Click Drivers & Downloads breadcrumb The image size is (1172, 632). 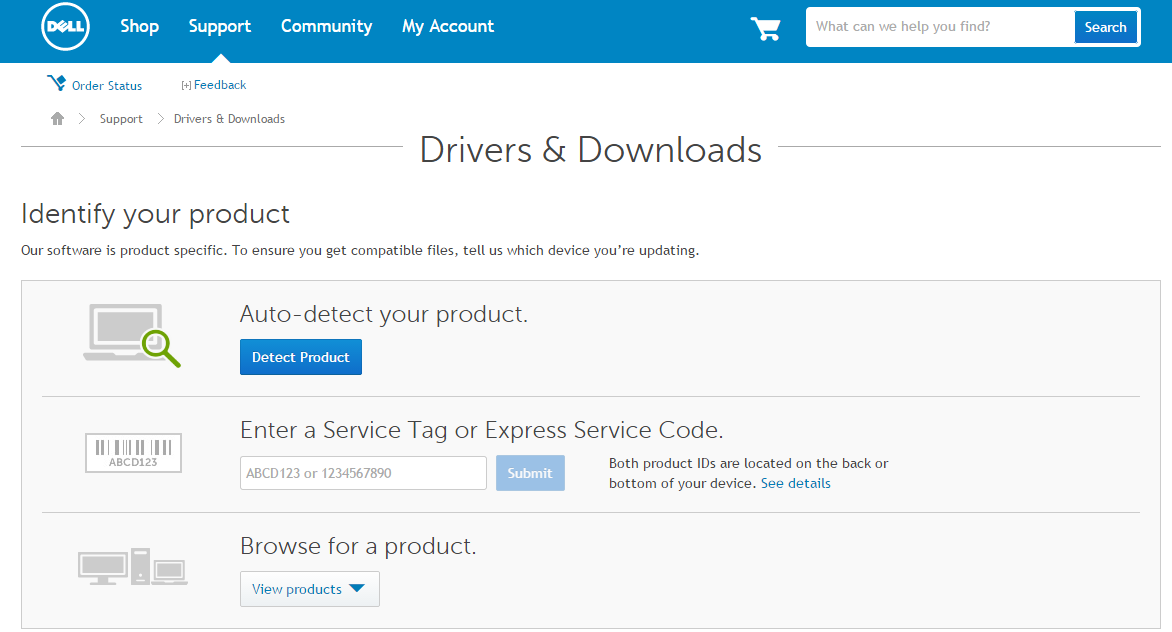229,119
